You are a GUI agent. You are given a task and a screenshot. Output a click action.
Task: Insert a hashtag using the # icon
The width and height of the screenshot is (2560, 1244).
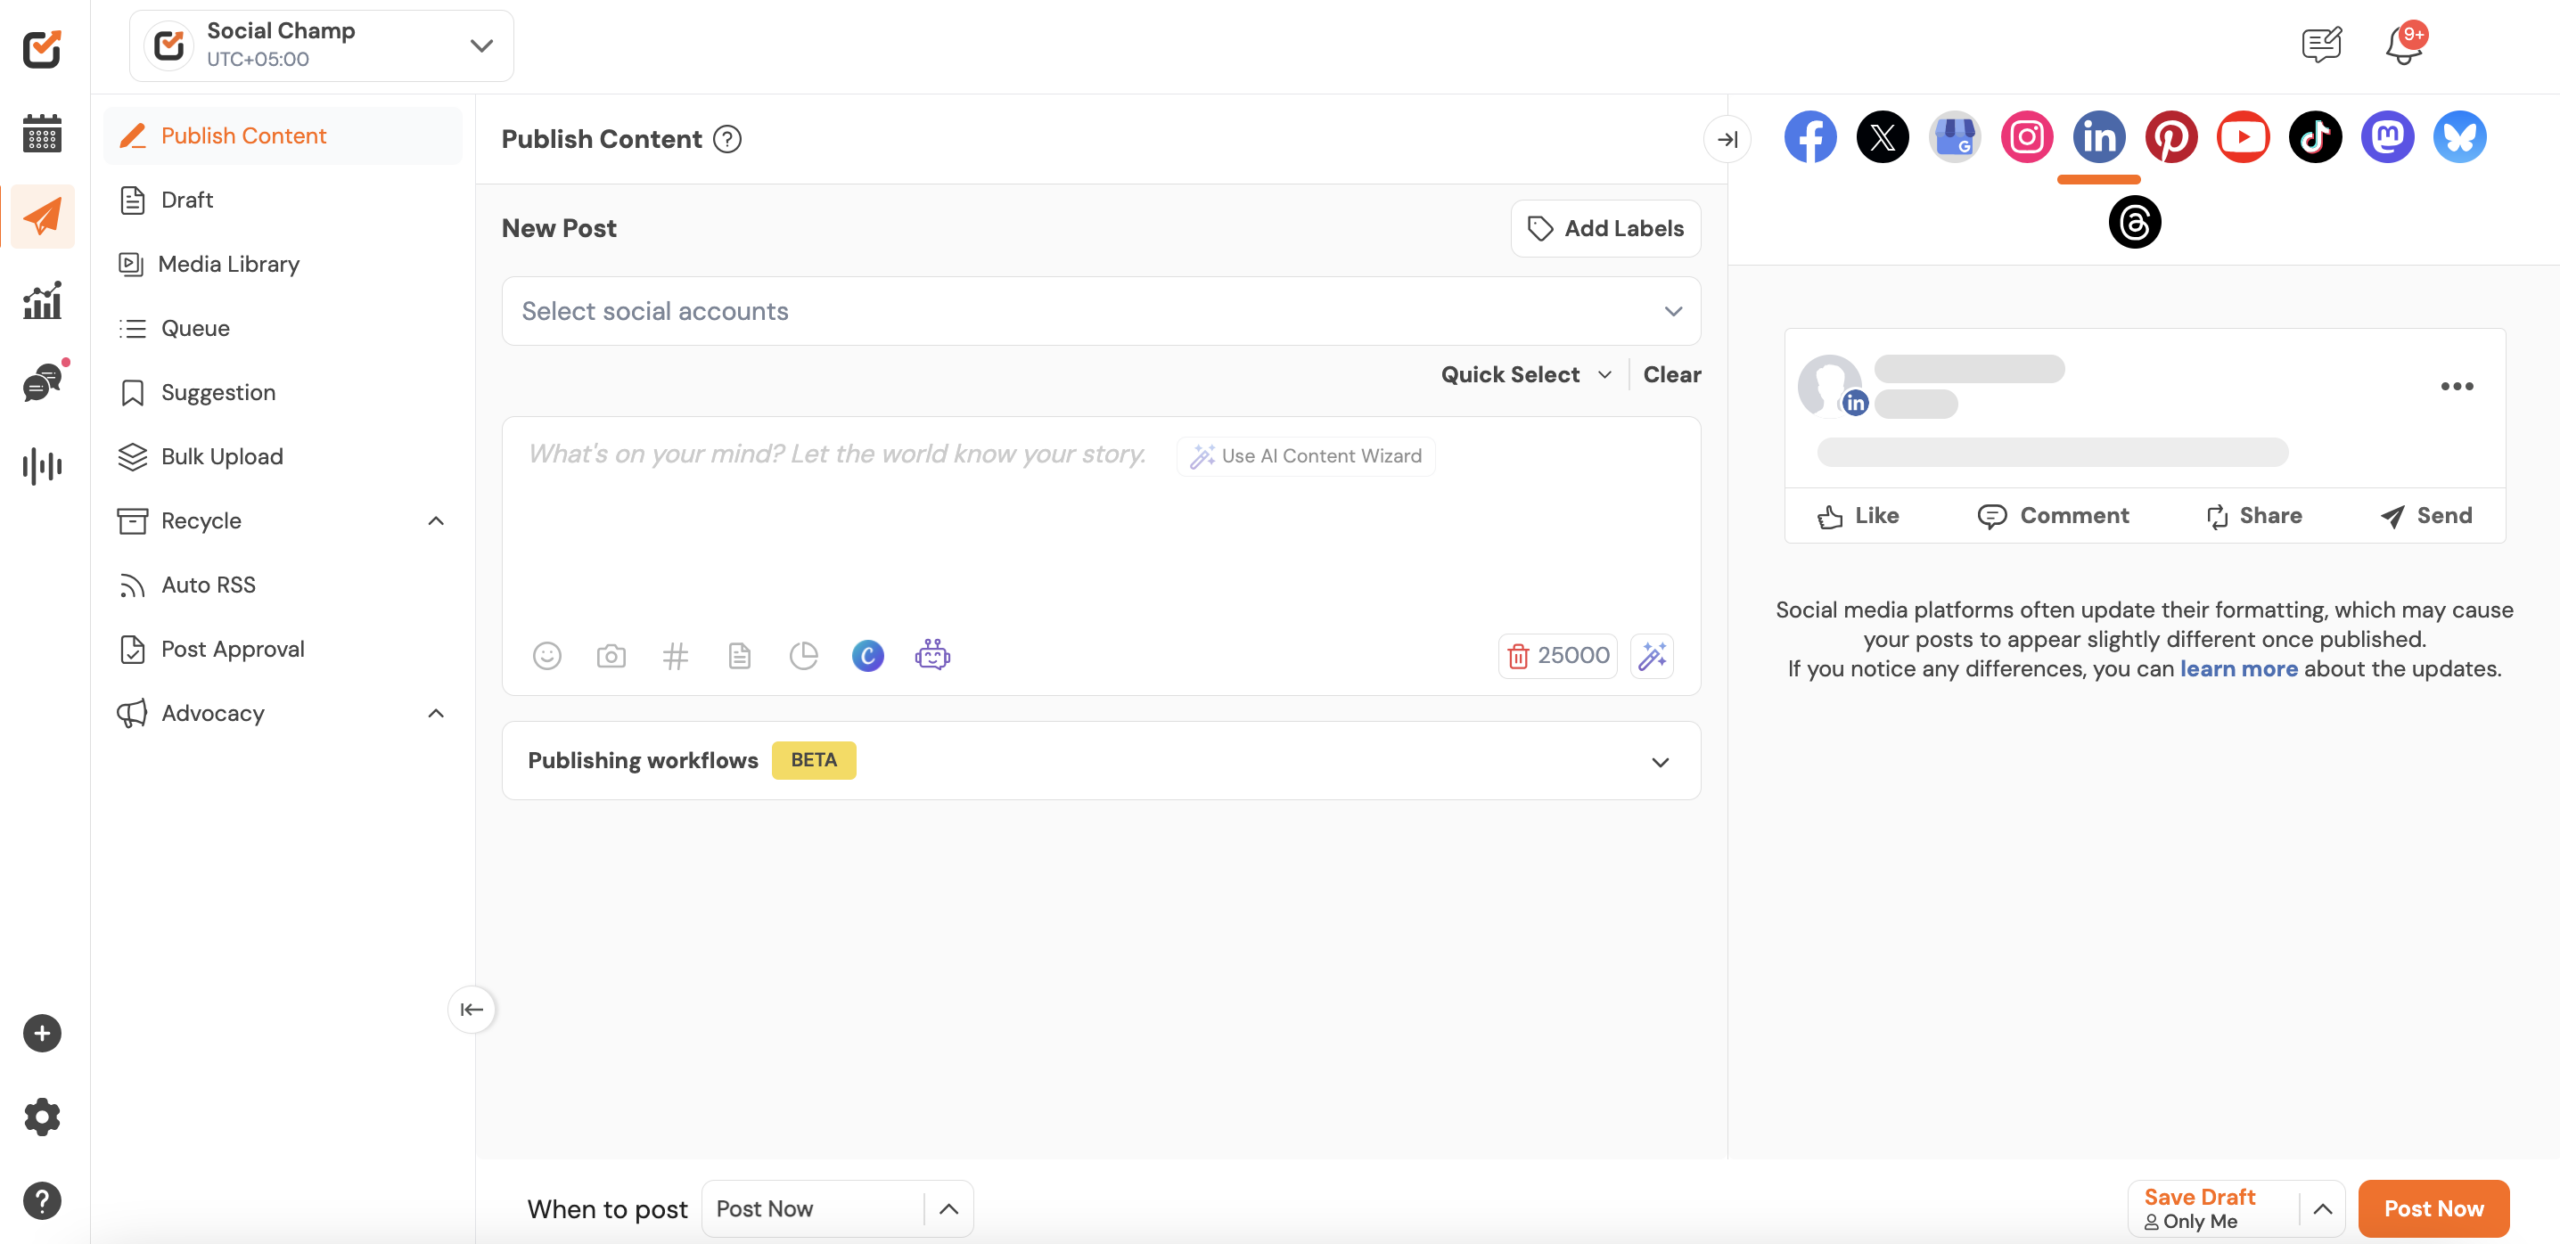point(675,656)
